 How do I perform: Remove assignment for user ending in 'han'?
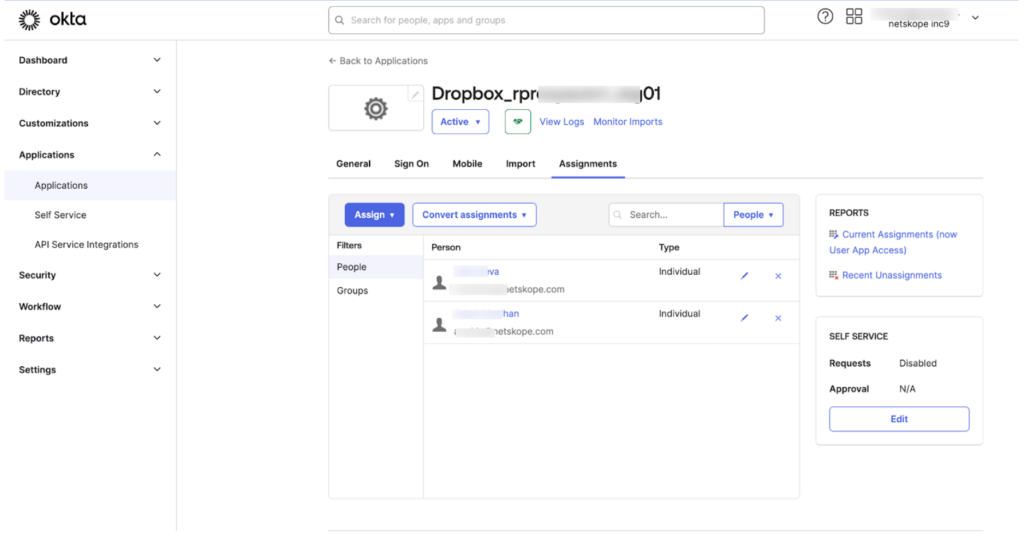click(778, 318)
